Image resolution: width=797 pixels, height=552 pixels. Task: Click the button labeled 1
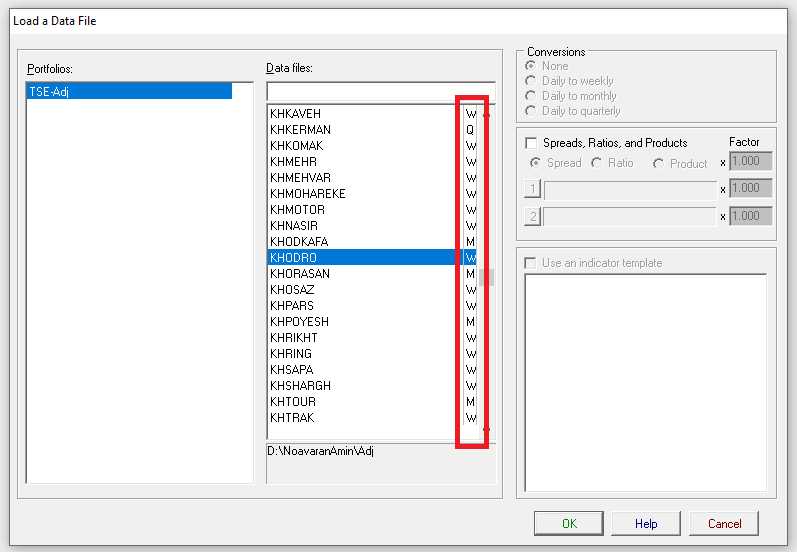tap(532, 189)
